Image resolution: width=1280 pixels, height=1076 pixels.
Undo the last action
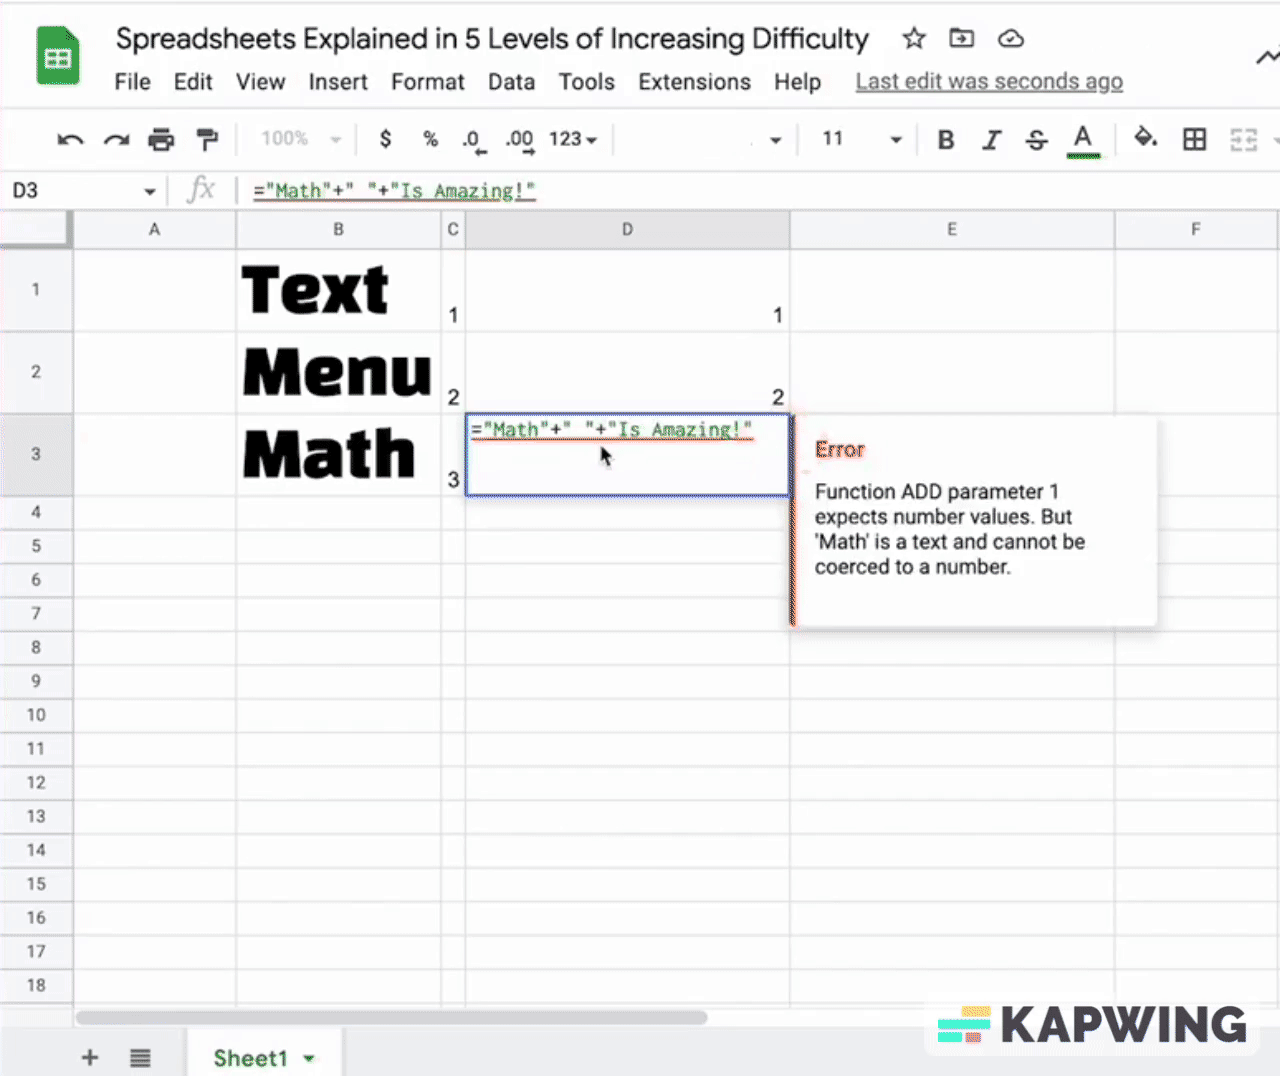(x=70, y=140)
